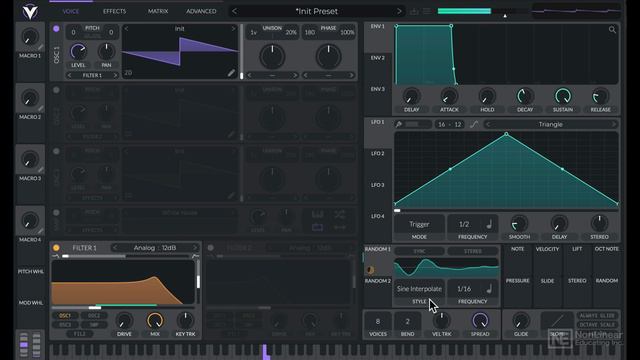This screenshot has height=360, width=640.
Task: Toggle Random 1 Sync button
Action: click(419, 251)
